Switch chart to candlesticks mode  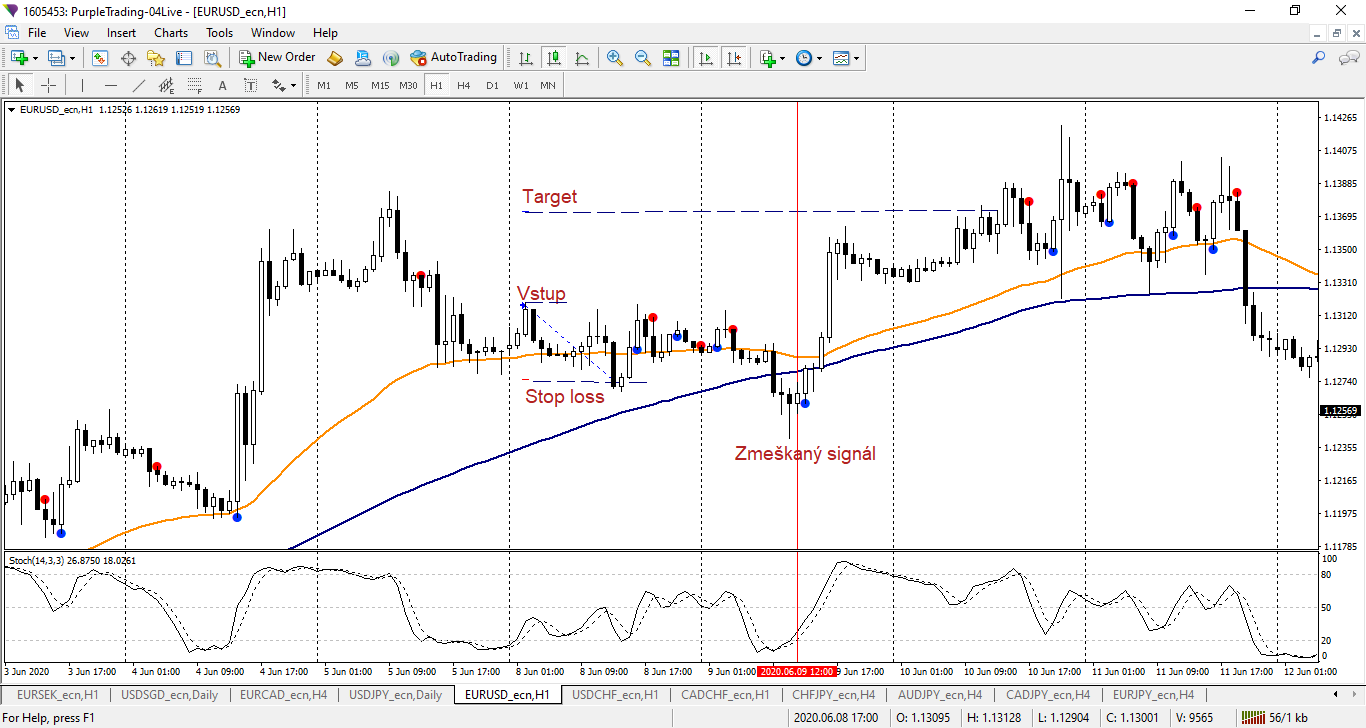554,58
